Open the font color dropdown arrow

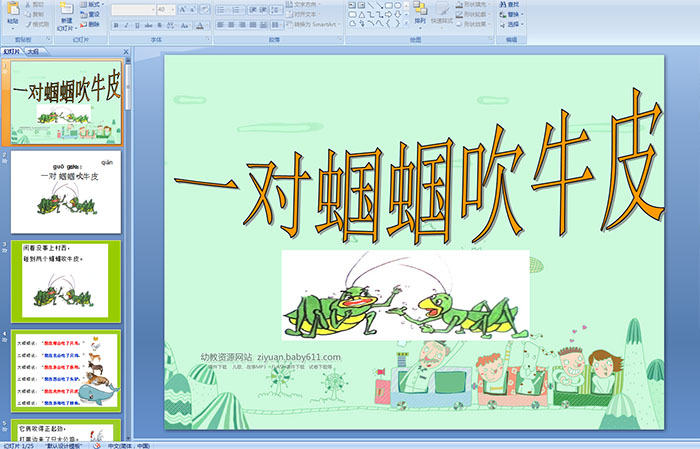(207, 25)
